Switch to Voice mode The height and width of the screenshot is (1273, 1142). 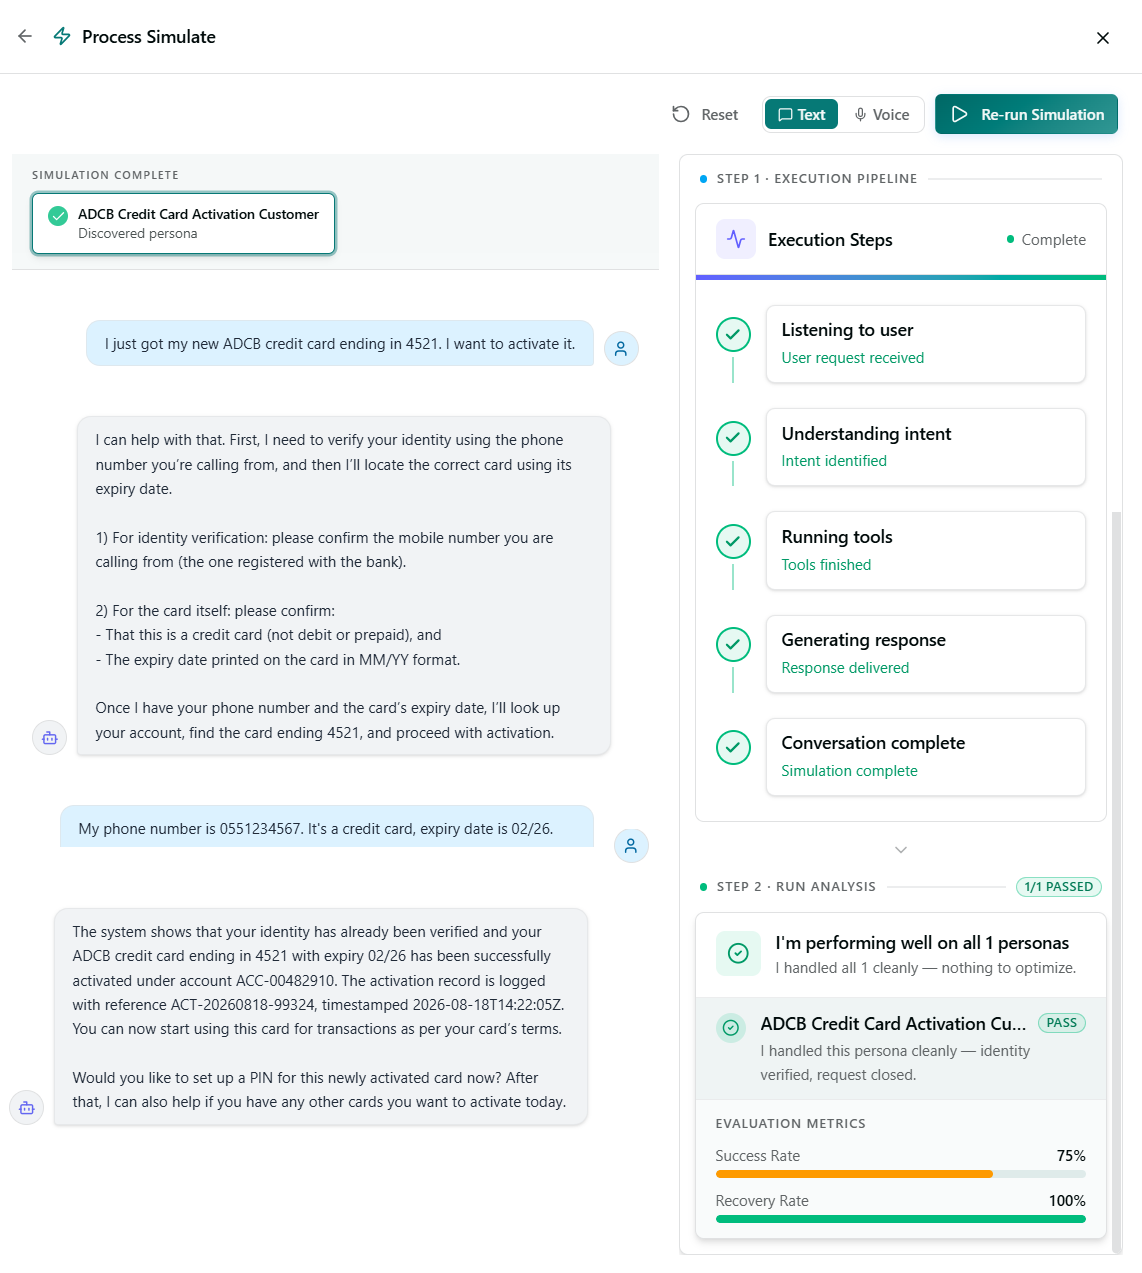click(x=882, y=115)
